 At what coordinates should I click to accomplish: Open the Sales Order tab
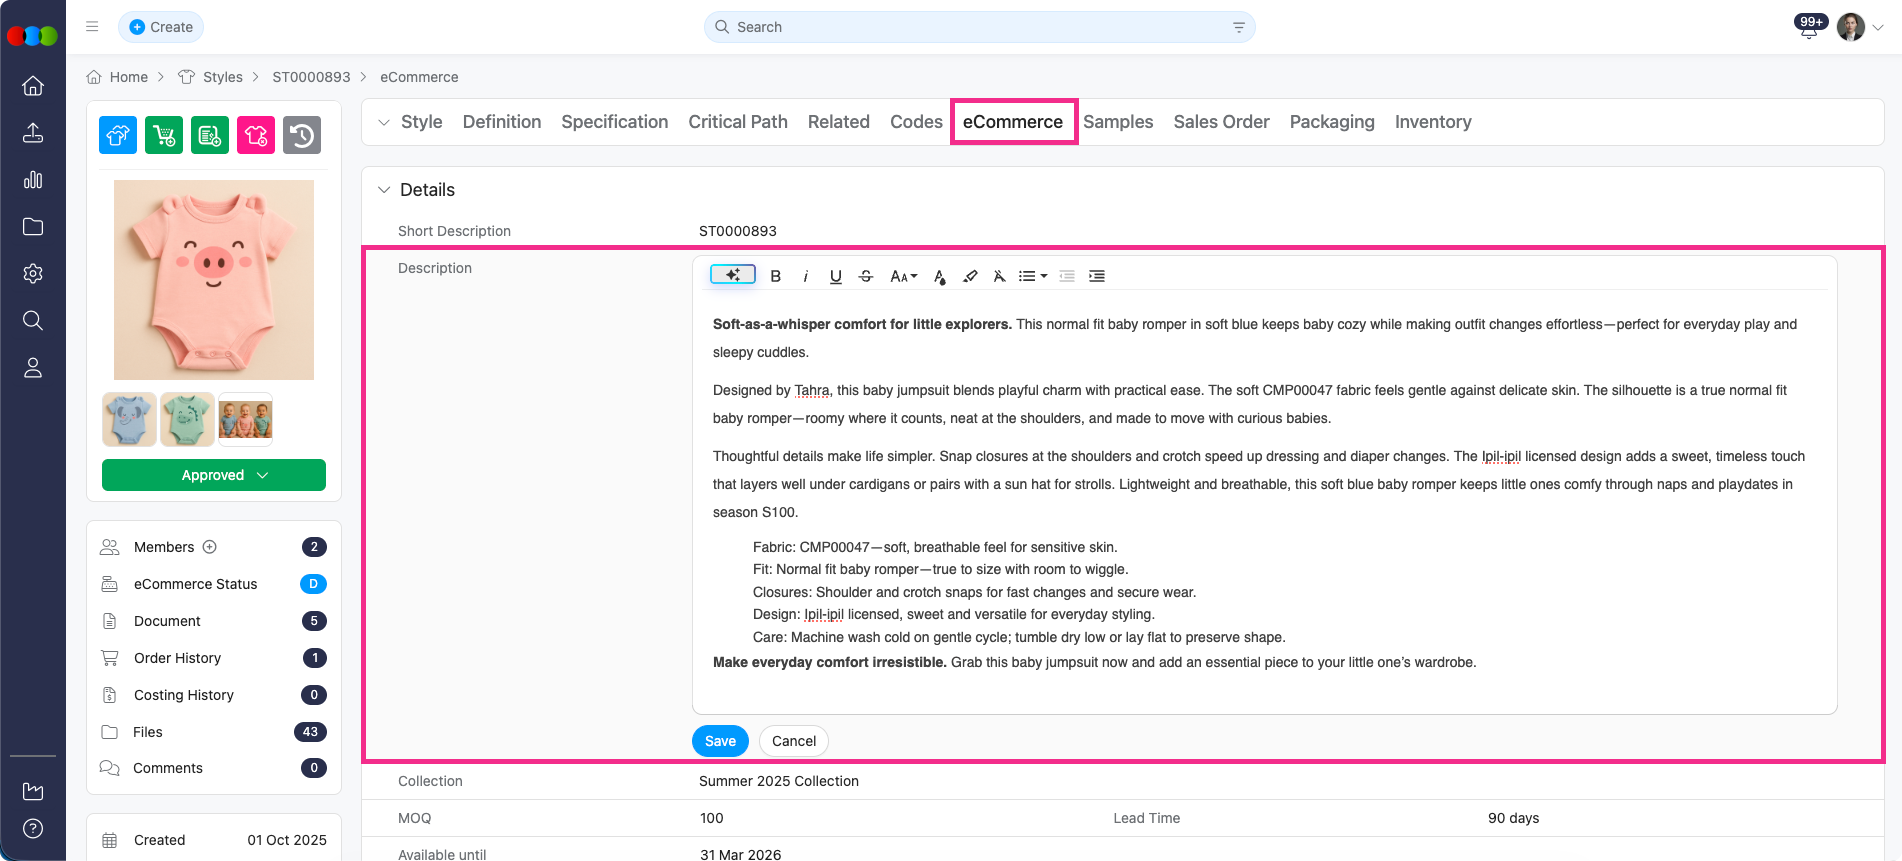click(x=1221, y=122)
